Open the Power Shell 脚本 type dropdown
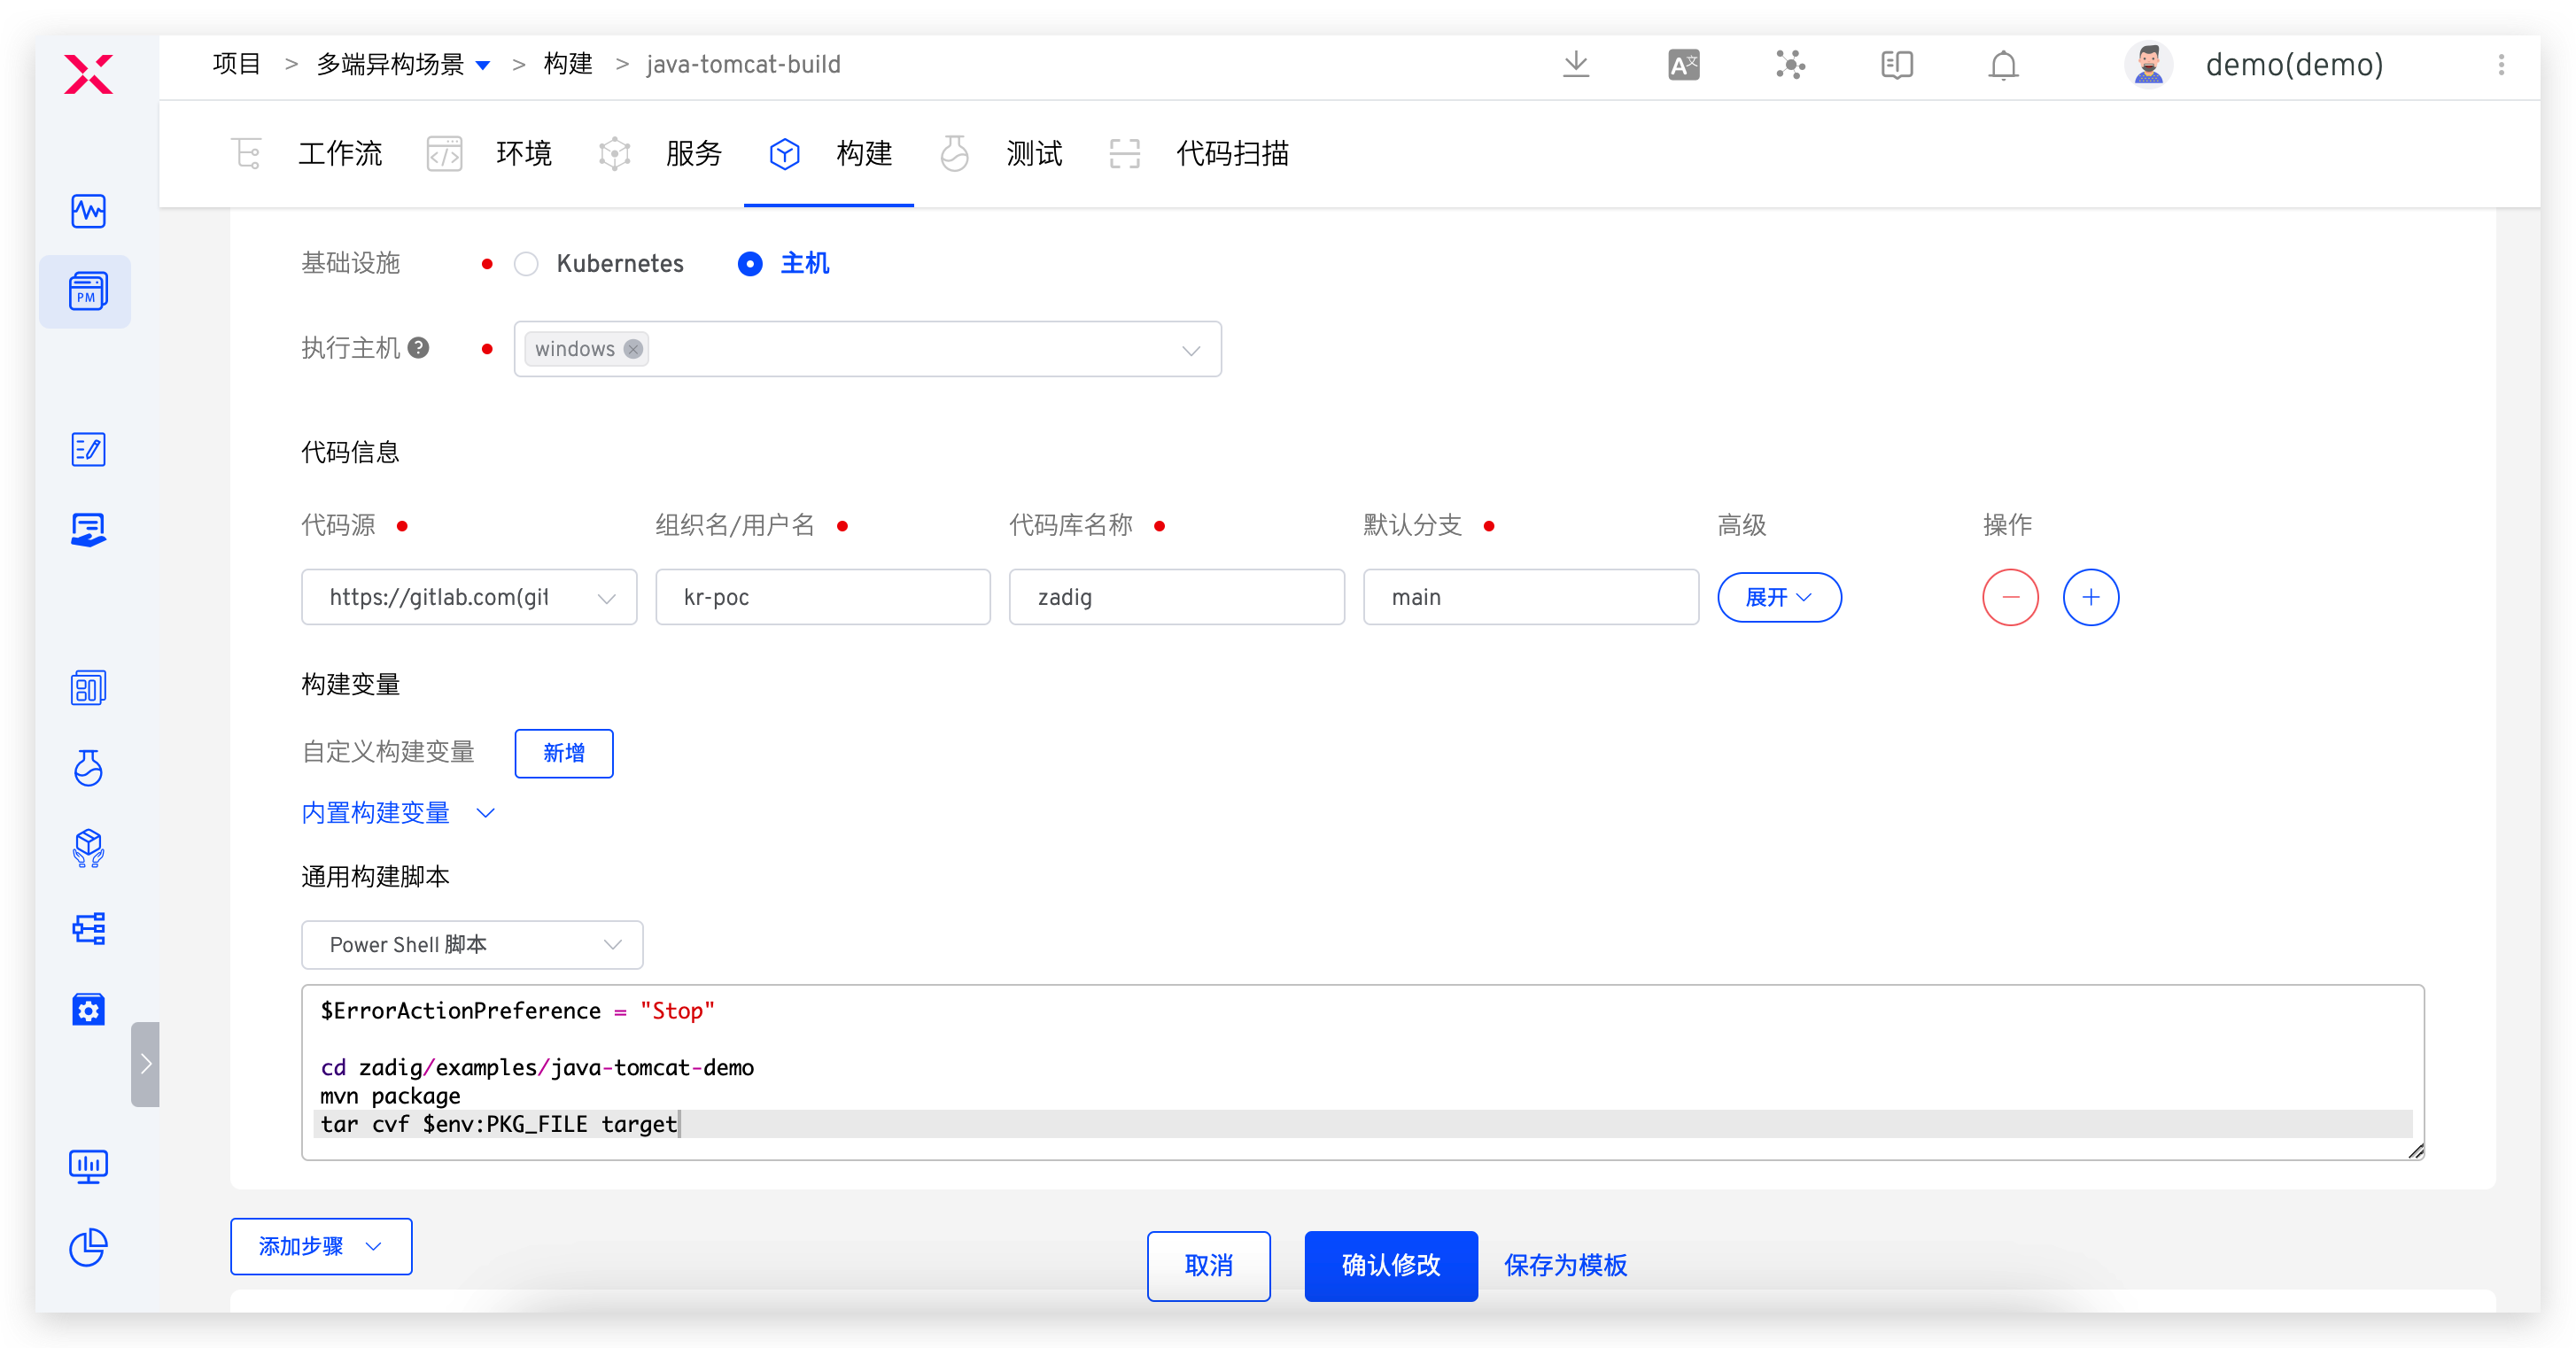 pos(472,945)
